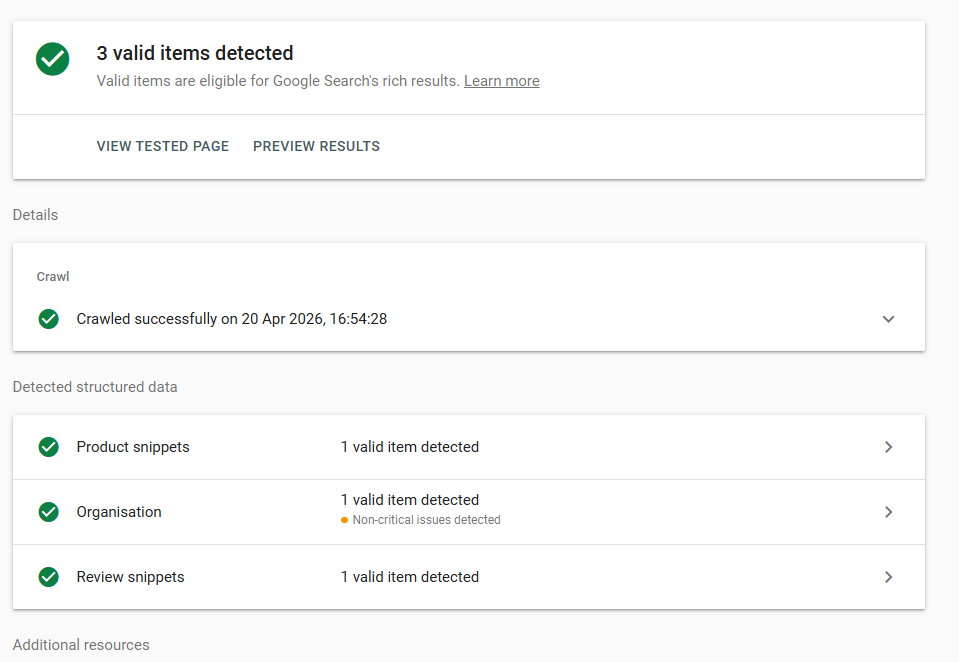This screenshot has height=662, width=959.
Task: Click the Additional resources section heading
Action: tap(81, 645)
